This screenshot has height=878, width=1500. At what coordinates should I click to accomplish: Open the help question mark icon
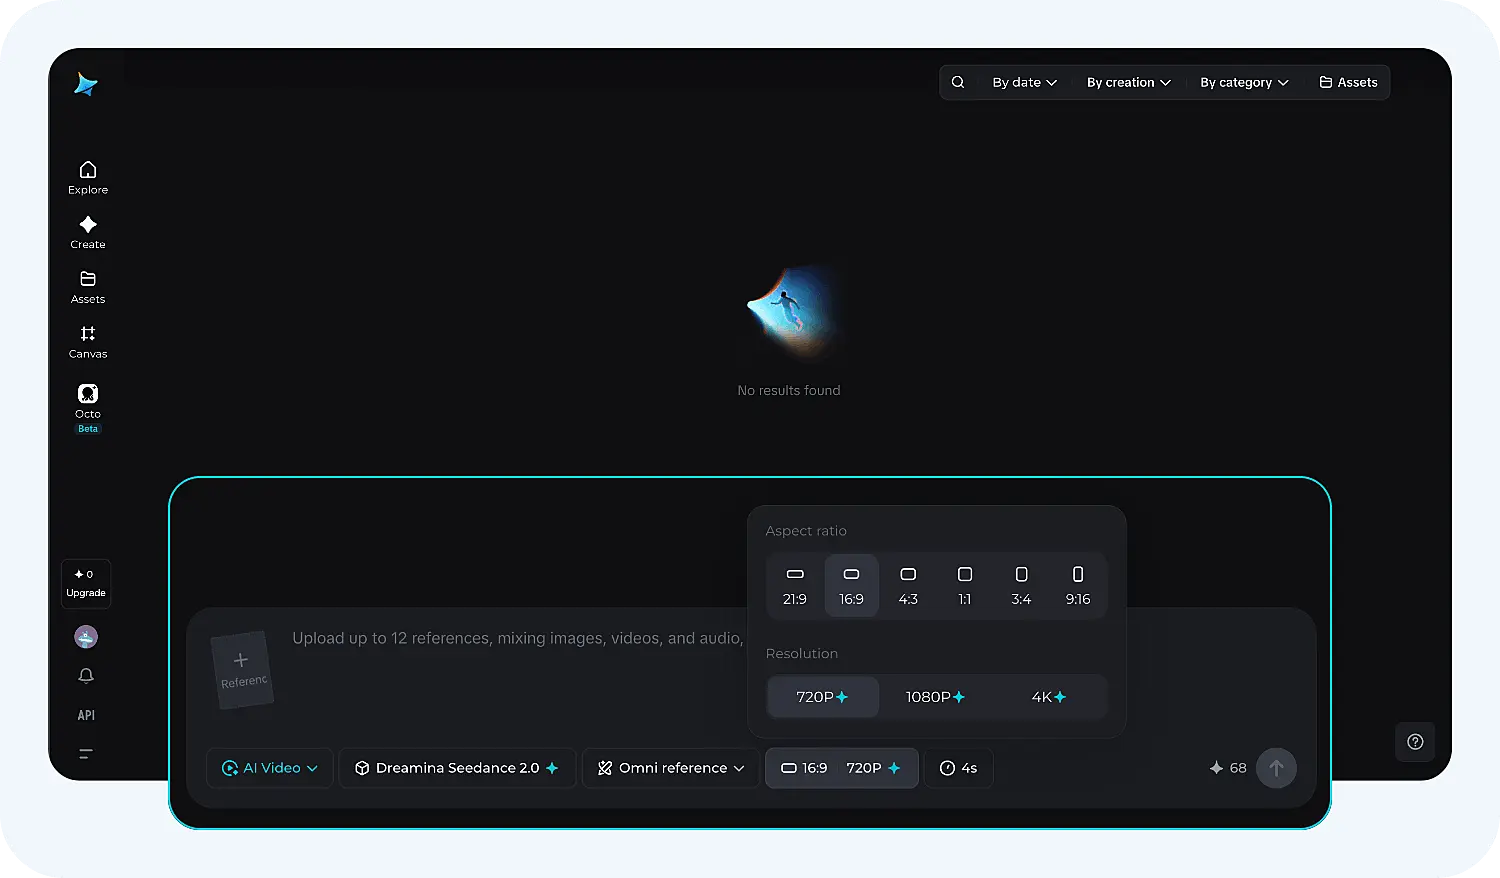1415,742
